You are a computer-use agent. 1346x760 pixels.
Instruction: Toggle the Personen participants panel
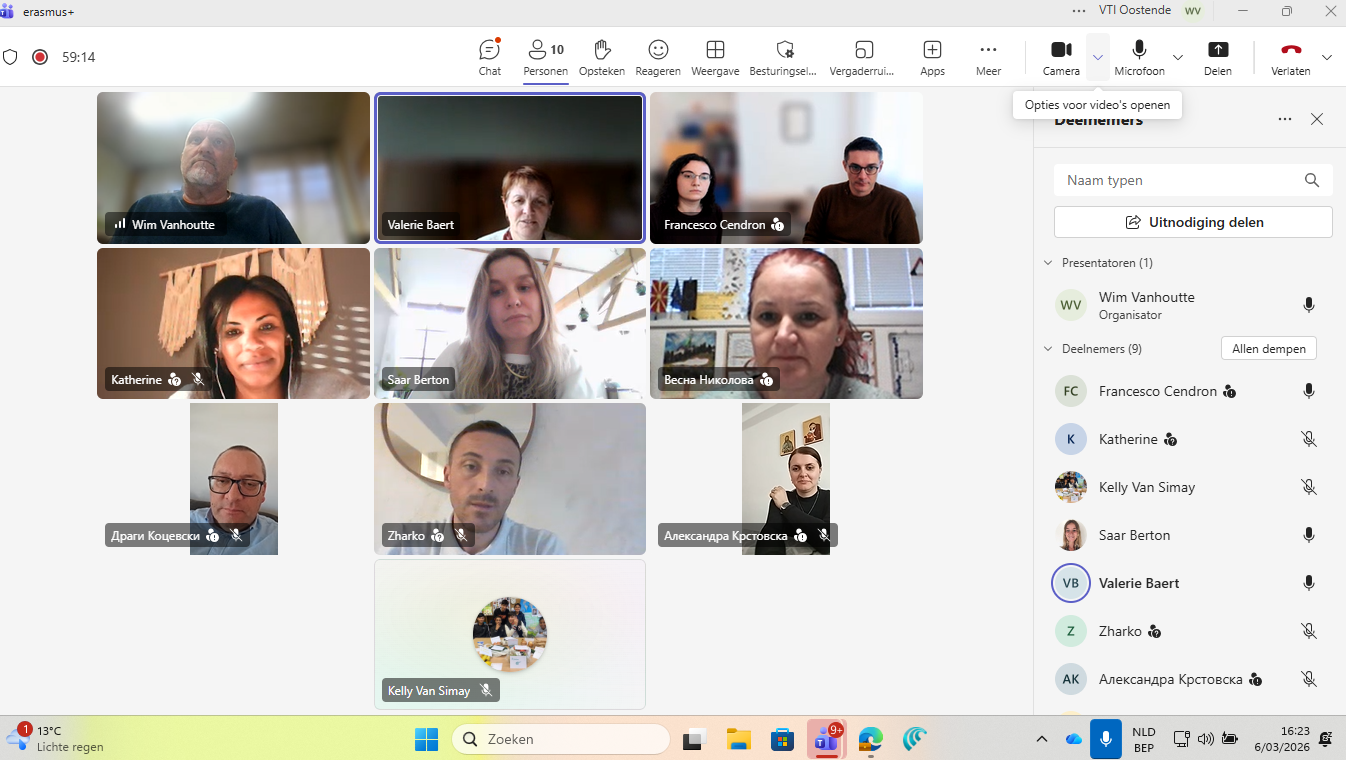pyautogui.click(x=545, y=57)
